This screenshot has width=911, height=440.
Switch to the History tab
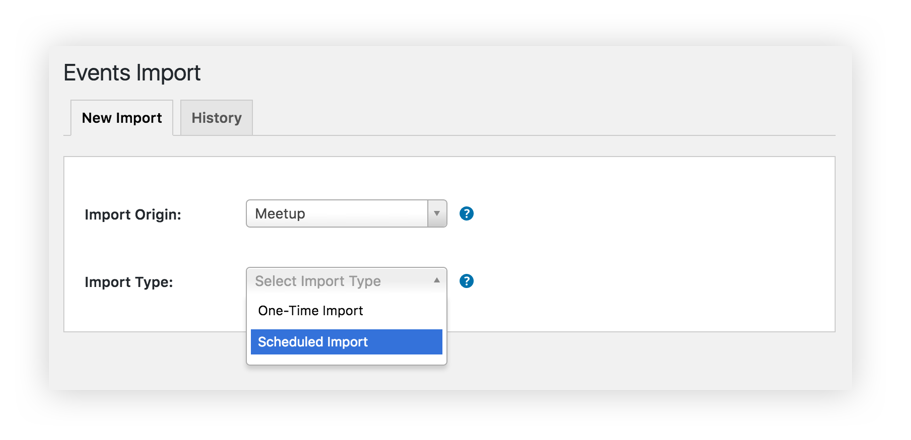coord(216,118)
